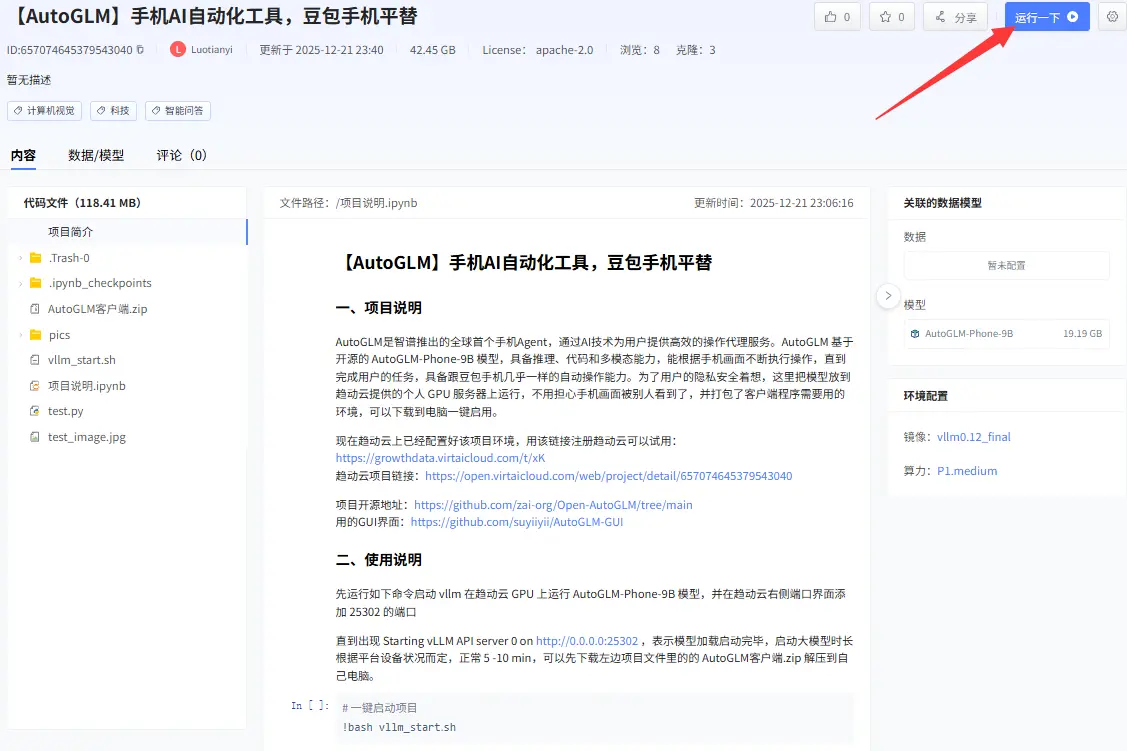This screenshot has height=751, width=1127.
Task: Click the bash vllm_start.sh code cell
Action: (x=596, y=717)
